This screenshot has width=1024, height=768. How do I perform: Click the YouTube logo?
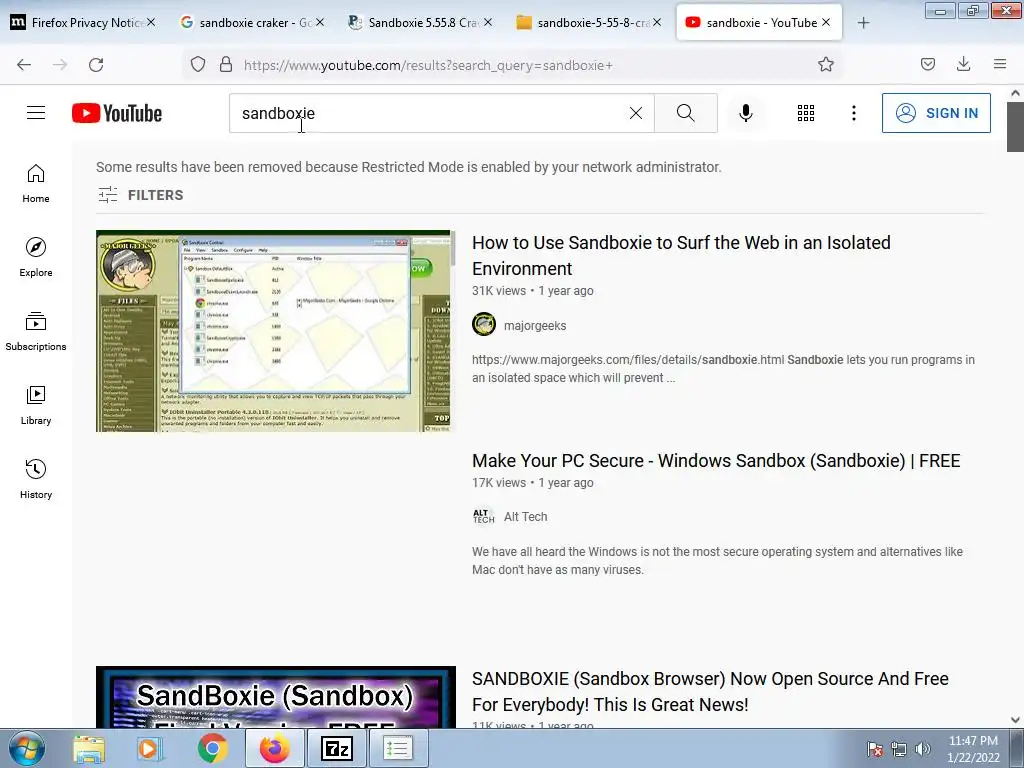coord(117,113)
